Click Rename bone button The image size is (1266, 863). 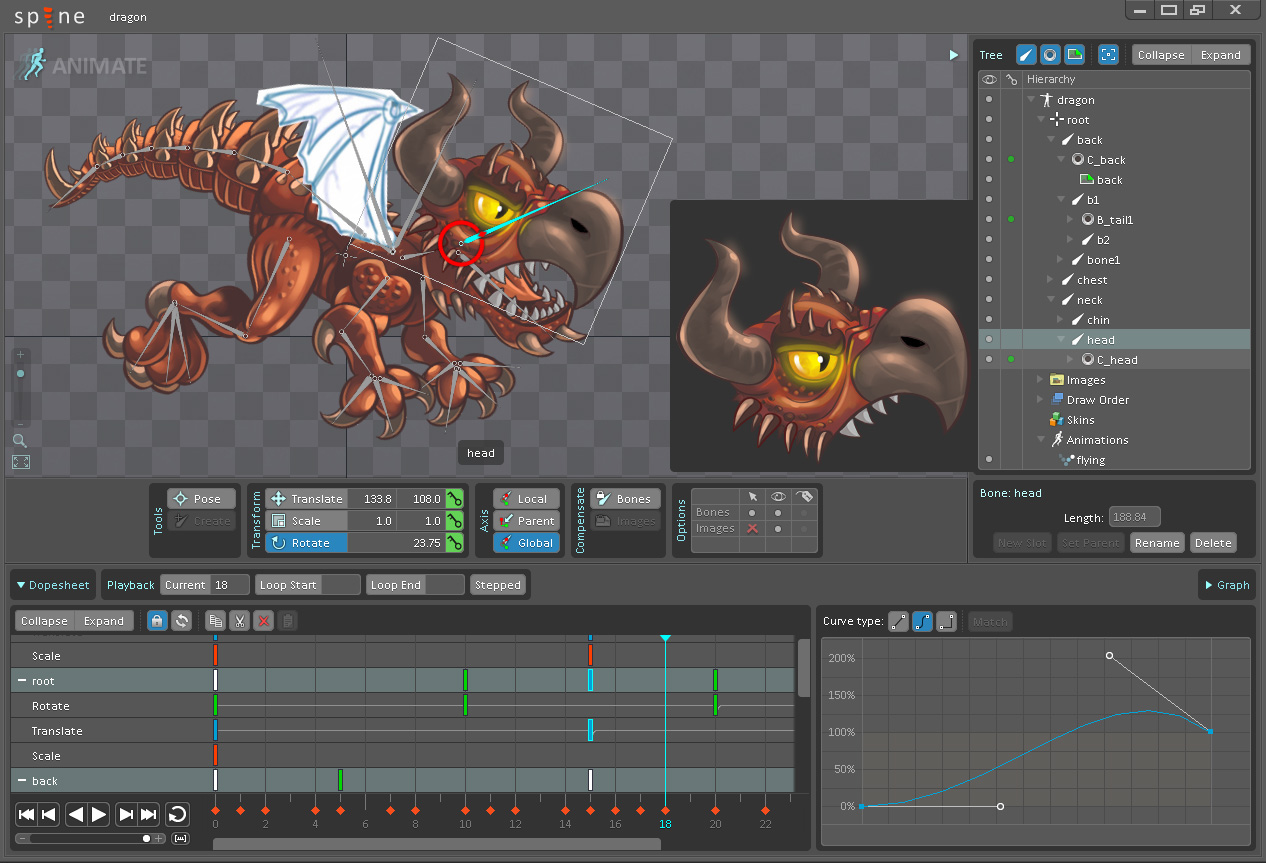coord(1157,543)
